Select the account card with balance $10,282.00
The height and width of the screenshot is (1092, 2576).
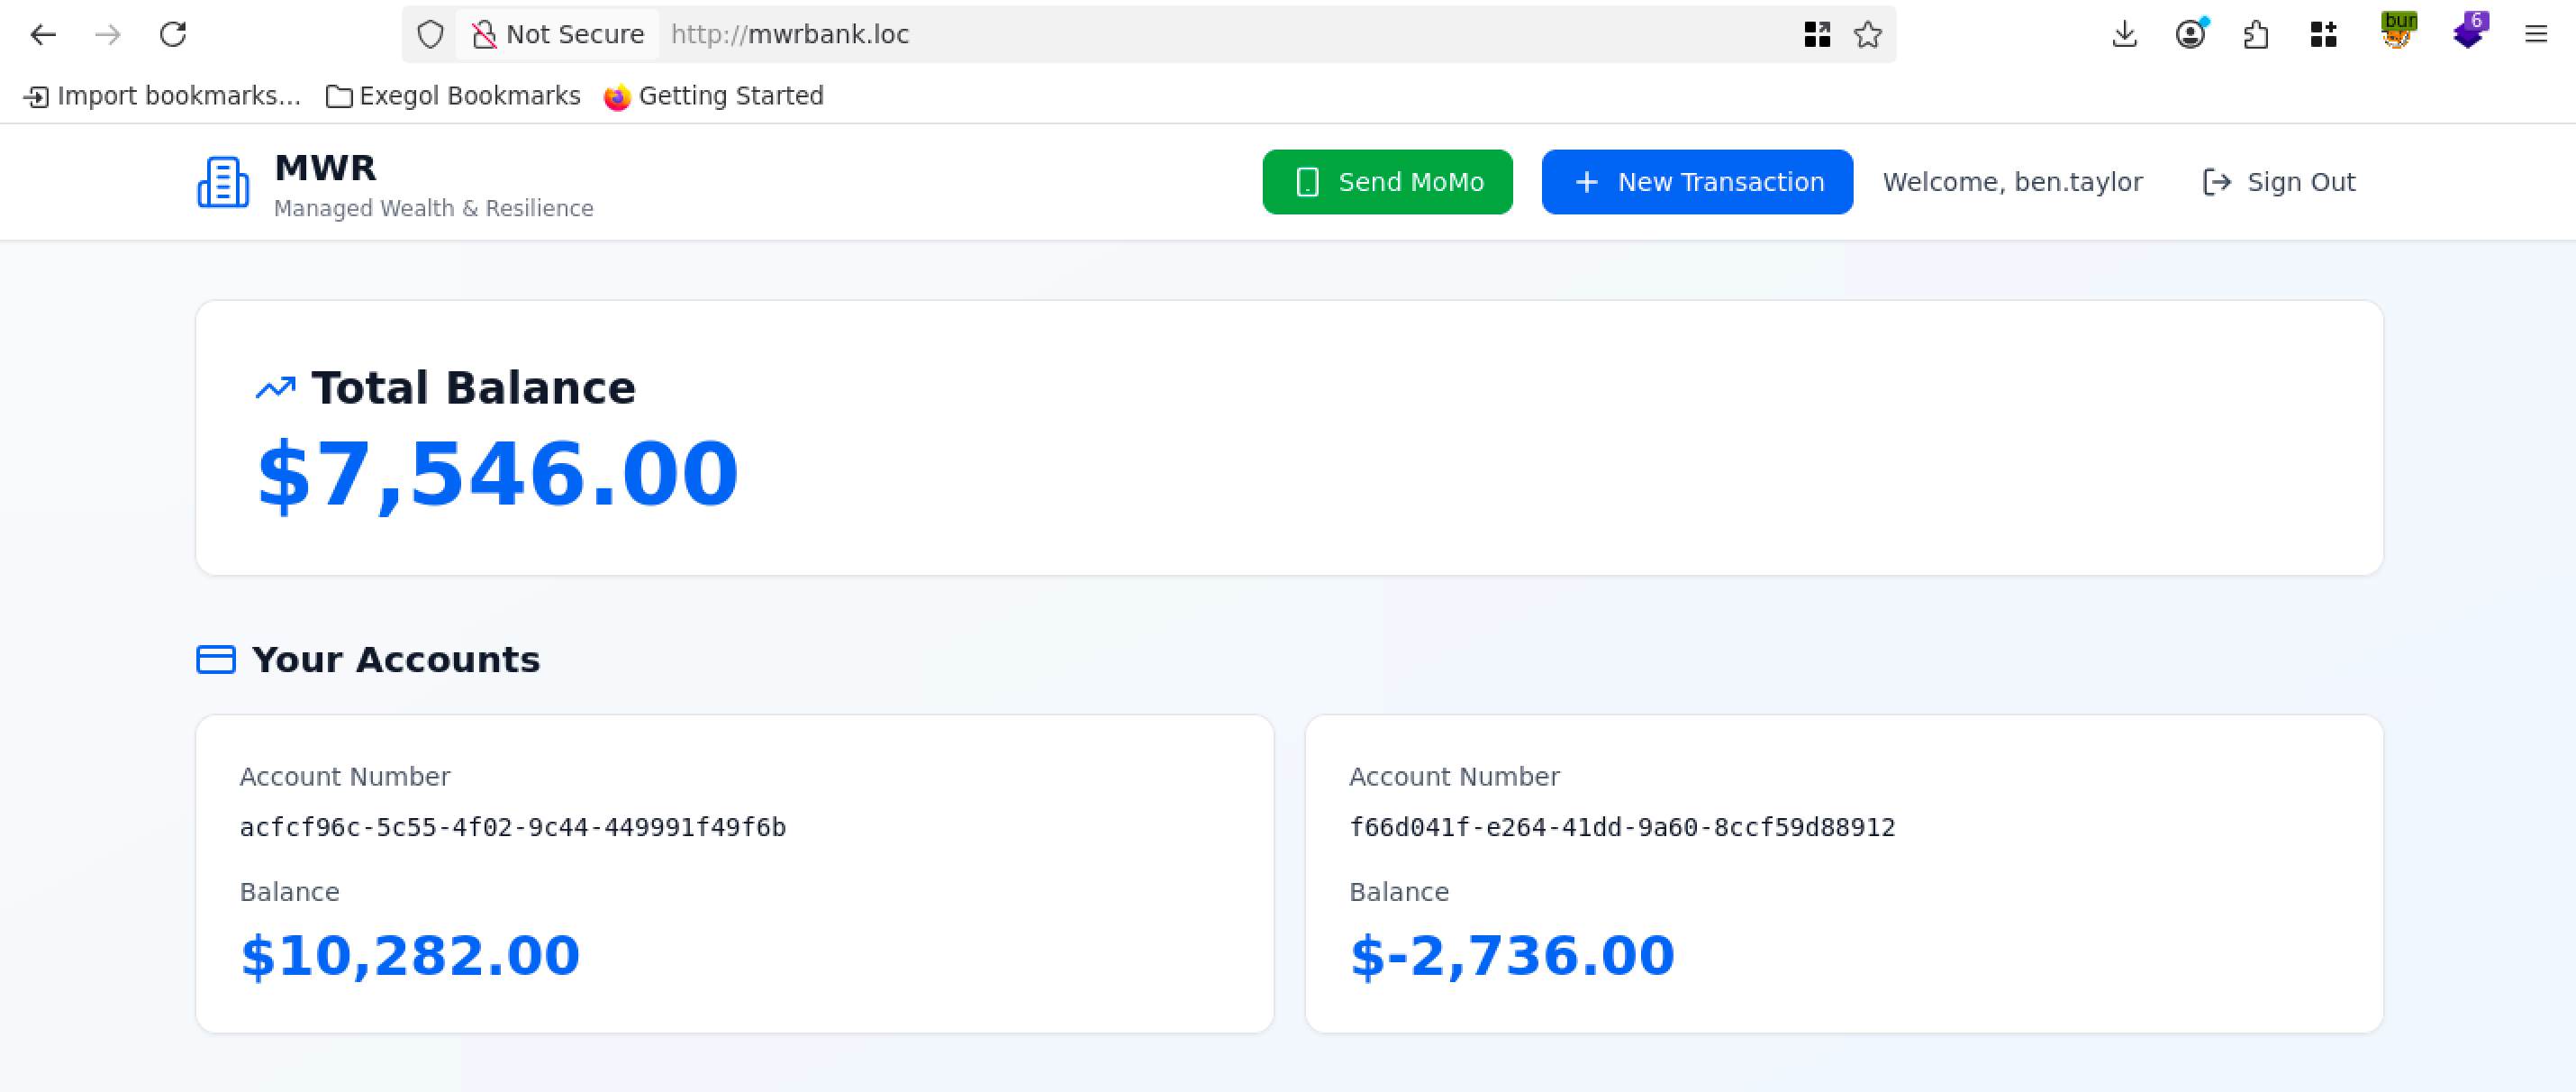click(x=734, y=872)
